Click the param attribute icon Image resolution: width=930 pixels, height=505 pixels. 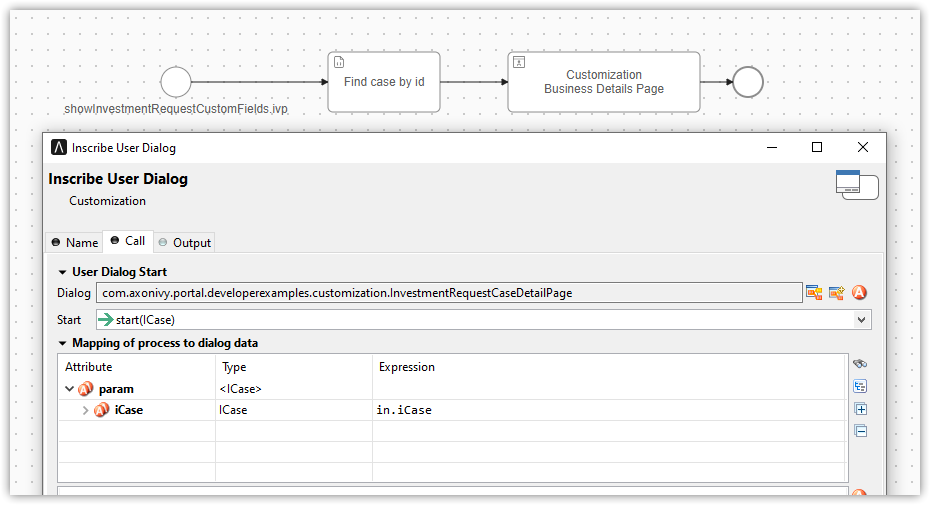coord(86,389)
